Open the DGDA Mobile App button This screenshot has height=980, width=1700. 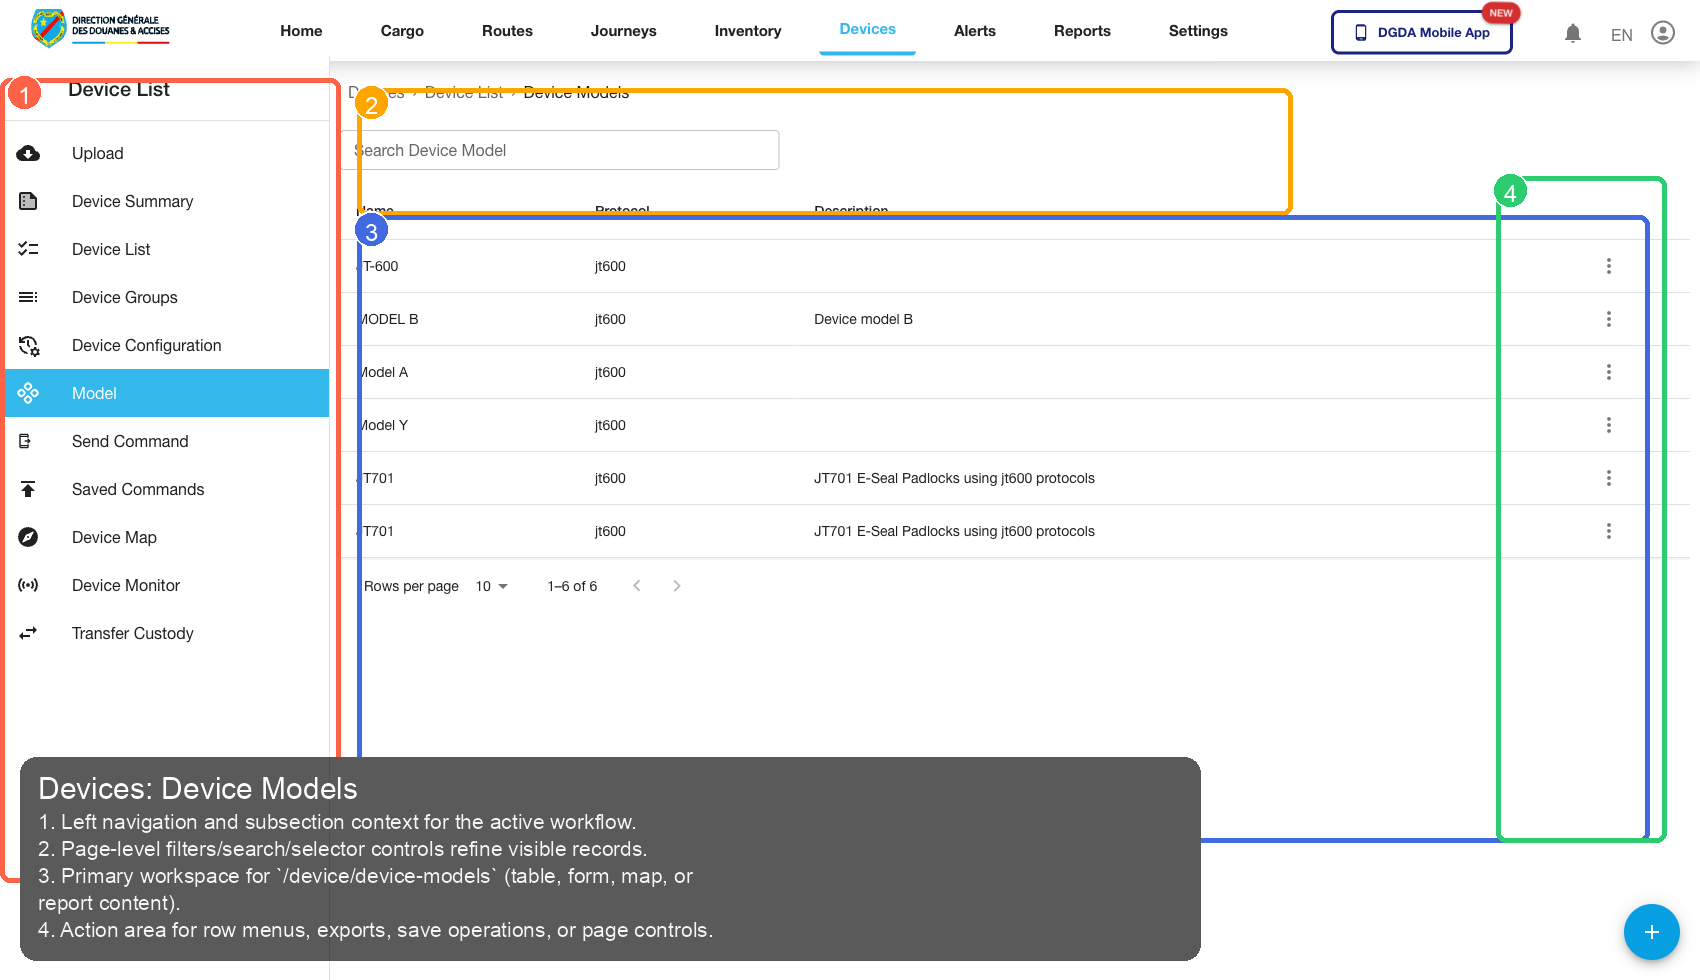(x=1421, y=32)
